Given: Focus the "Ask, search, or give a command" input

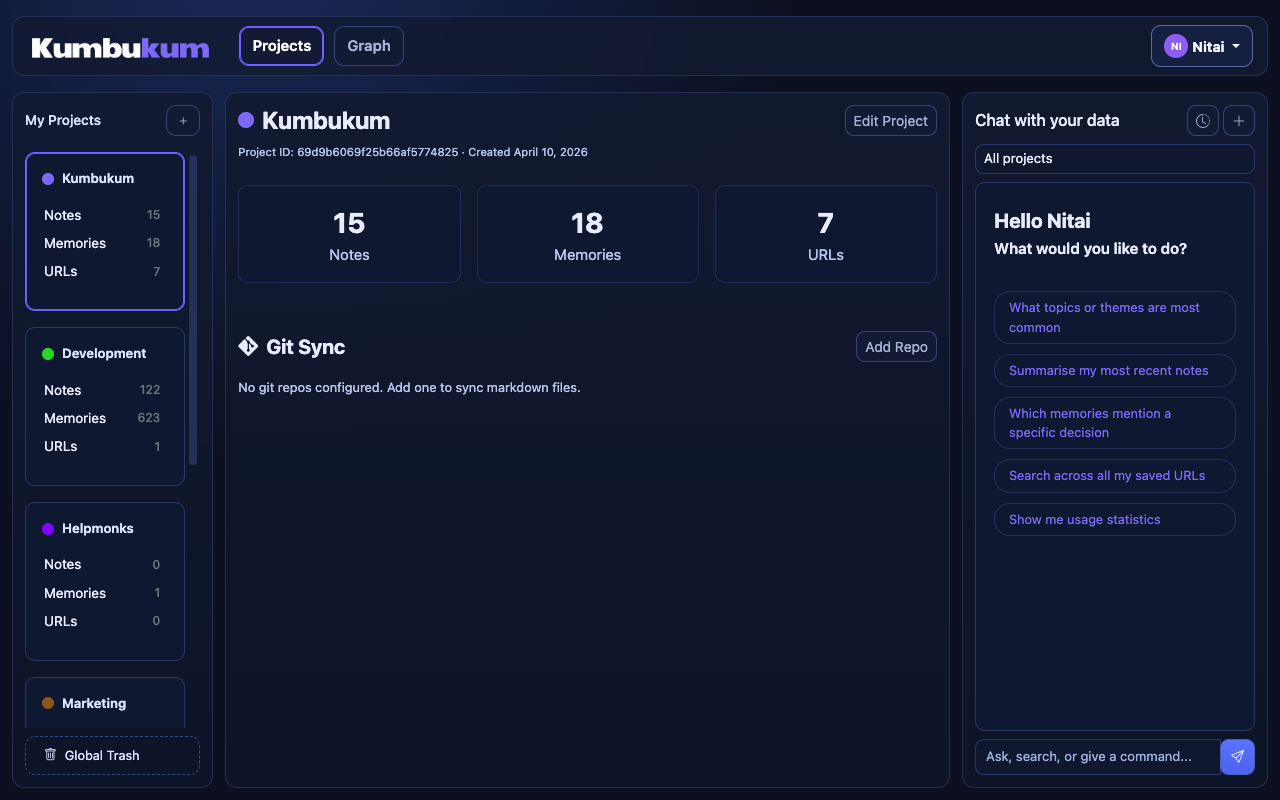Looking at the screenshot, I should [1098, 757].
